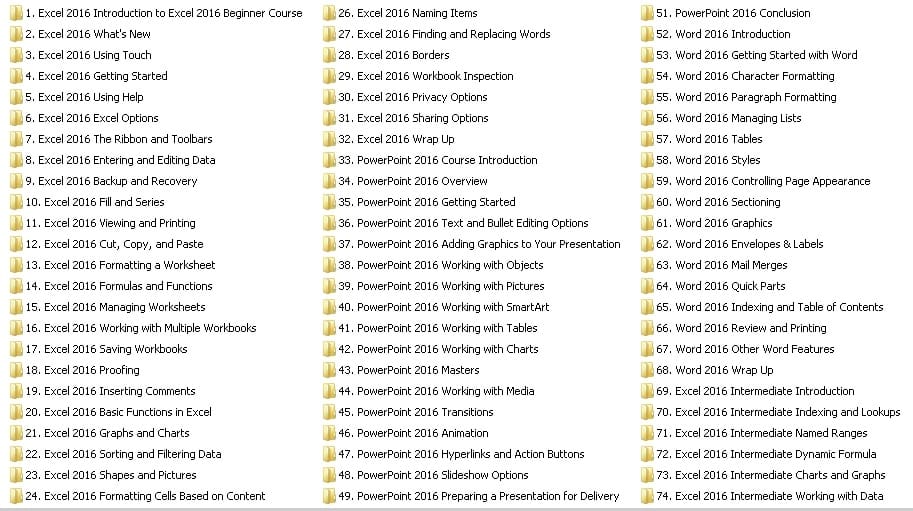The height and width of the screenshot is (511, 913).
Task: Select folder icon for 34. PowerPoint 2016 Overview
Action: (329, 181)
